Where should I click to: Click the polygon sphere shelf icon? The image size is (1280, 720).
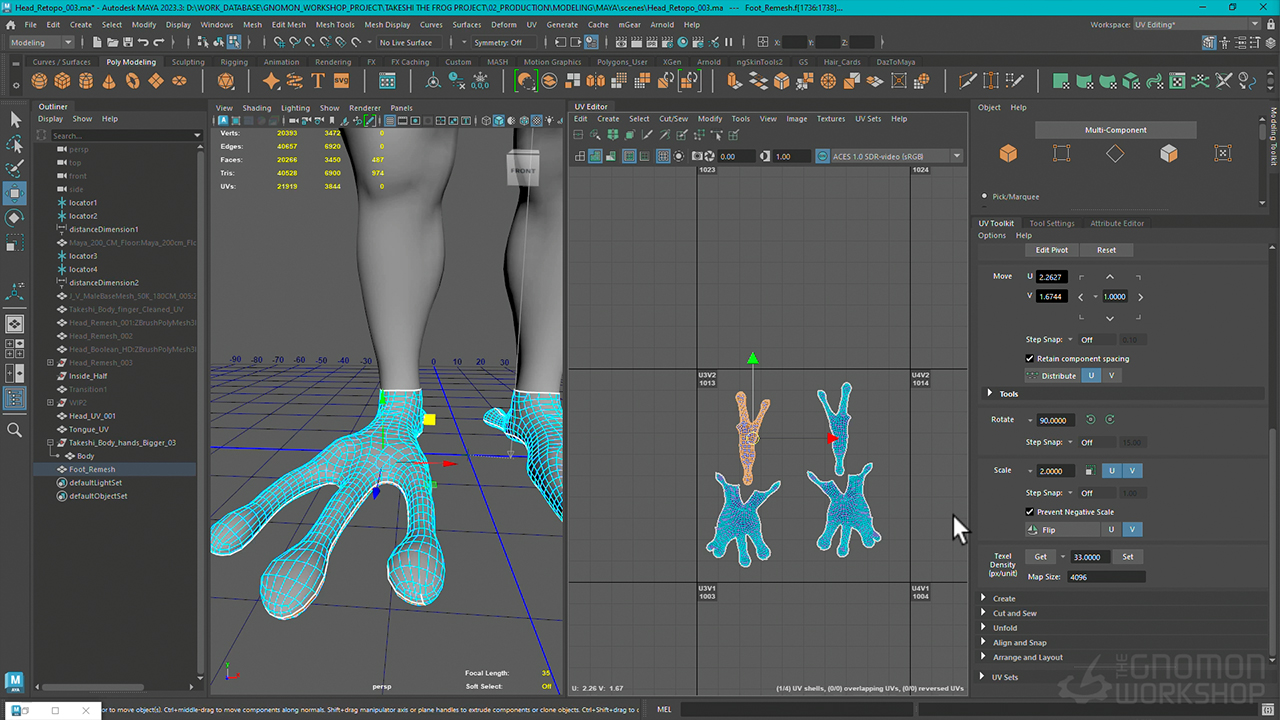pyautogui.click(x=40, y=81)
